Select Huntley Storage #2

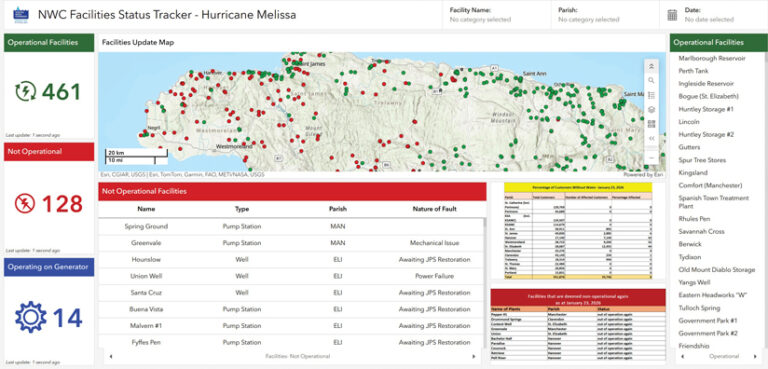click(706, 134)
